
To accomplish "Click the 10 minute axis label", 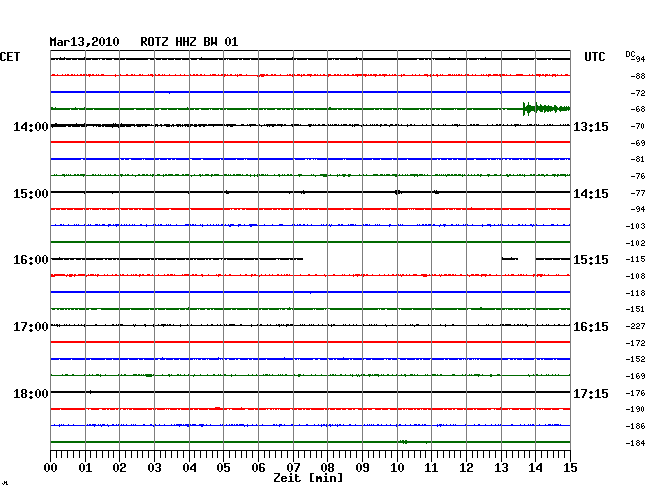I will [x=397, y=468].
